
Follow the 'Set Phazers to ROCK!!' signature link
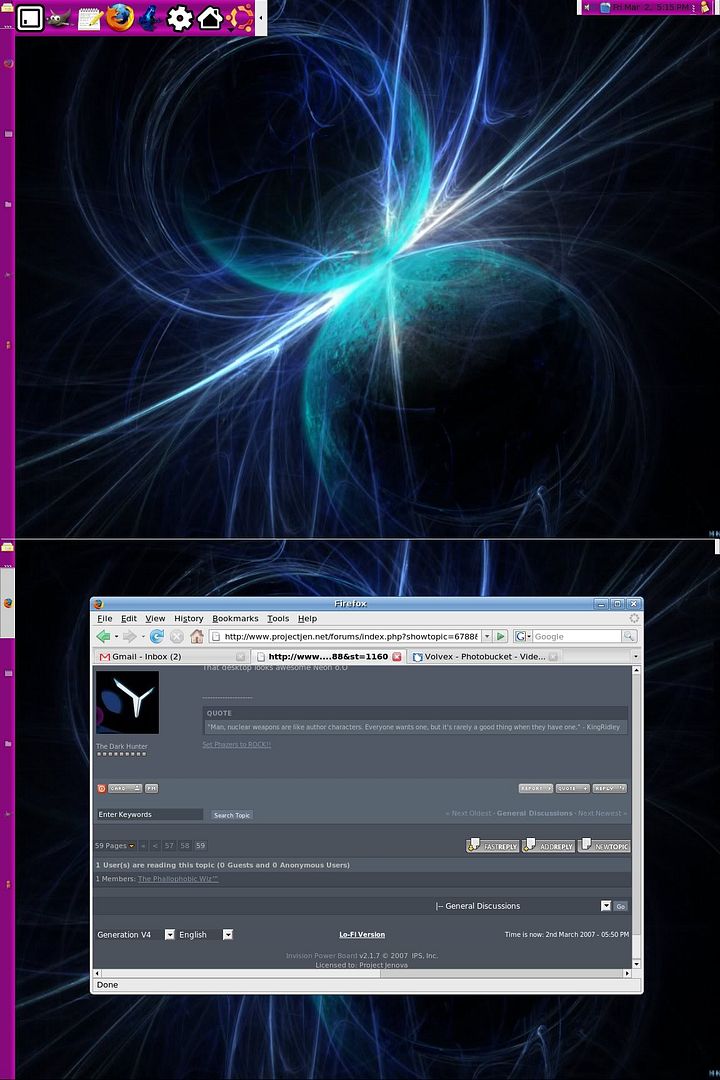(236, 744)
